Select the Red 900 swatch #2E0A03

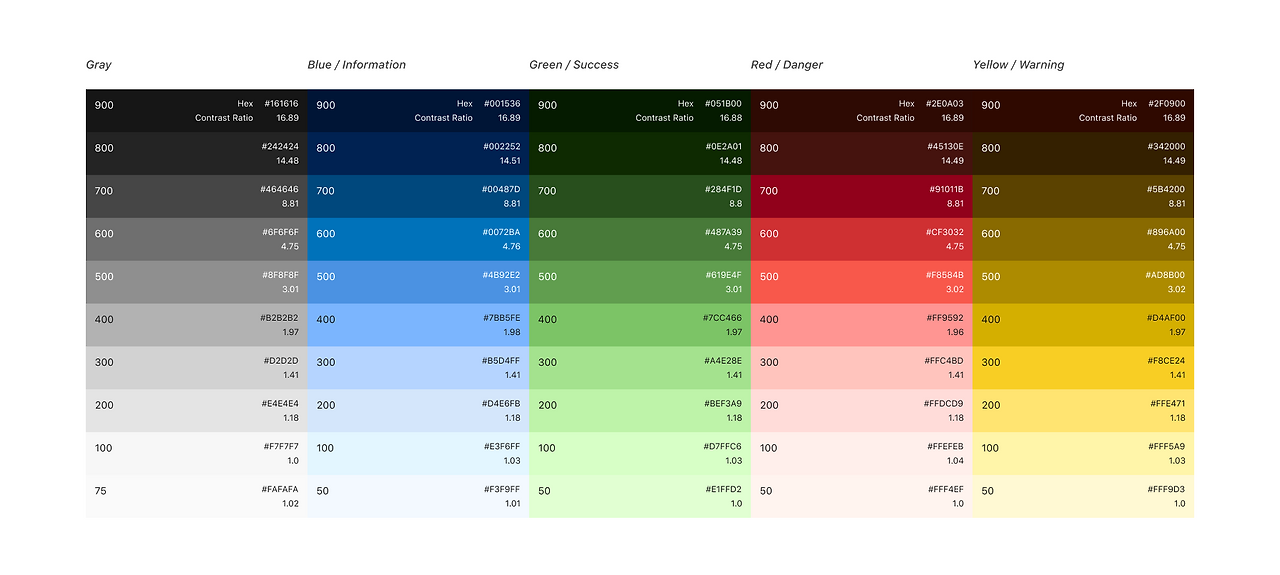(862, 111)
